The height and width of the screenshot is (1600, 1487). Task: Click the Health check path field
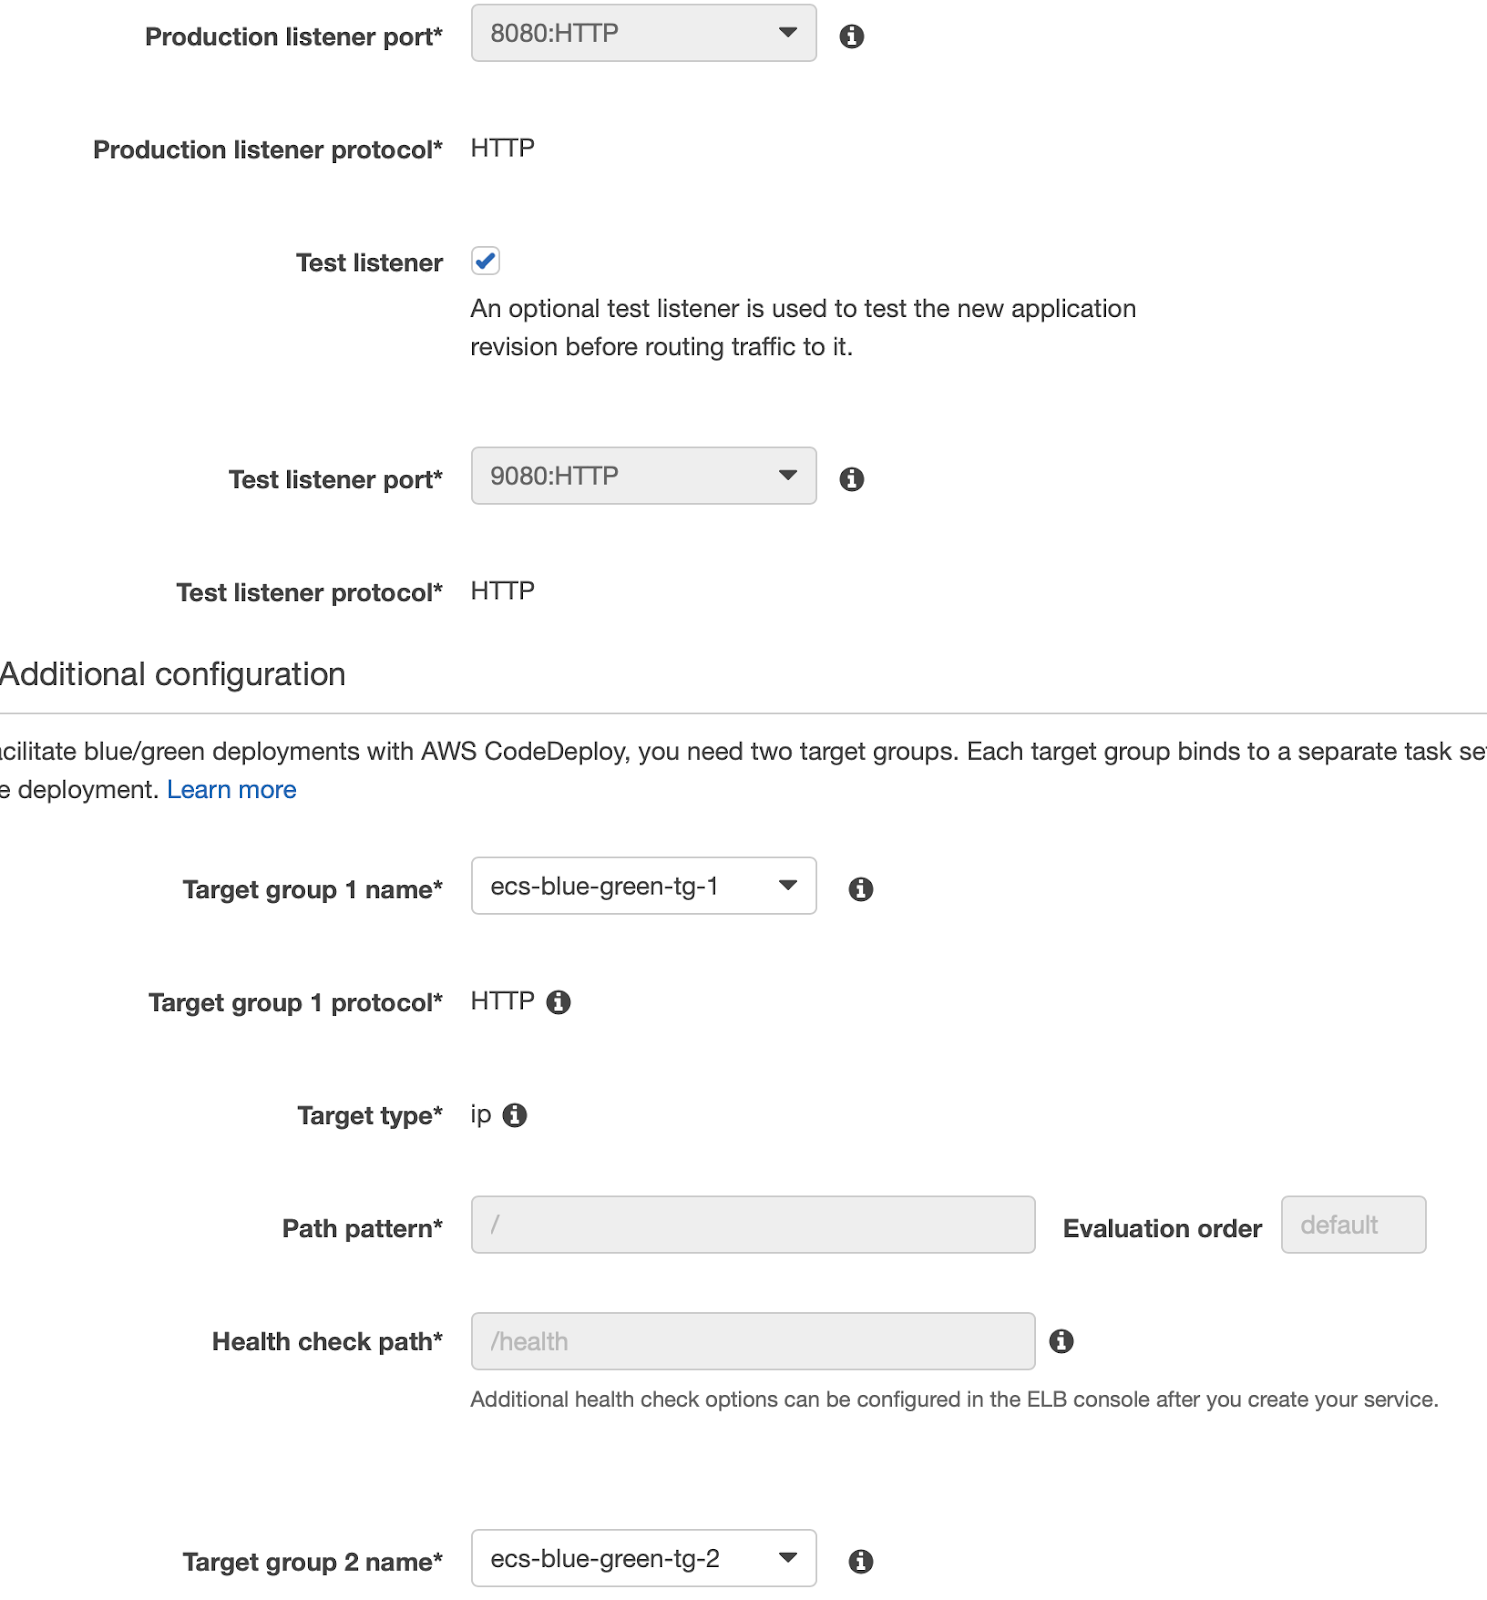coord(752,1341)
